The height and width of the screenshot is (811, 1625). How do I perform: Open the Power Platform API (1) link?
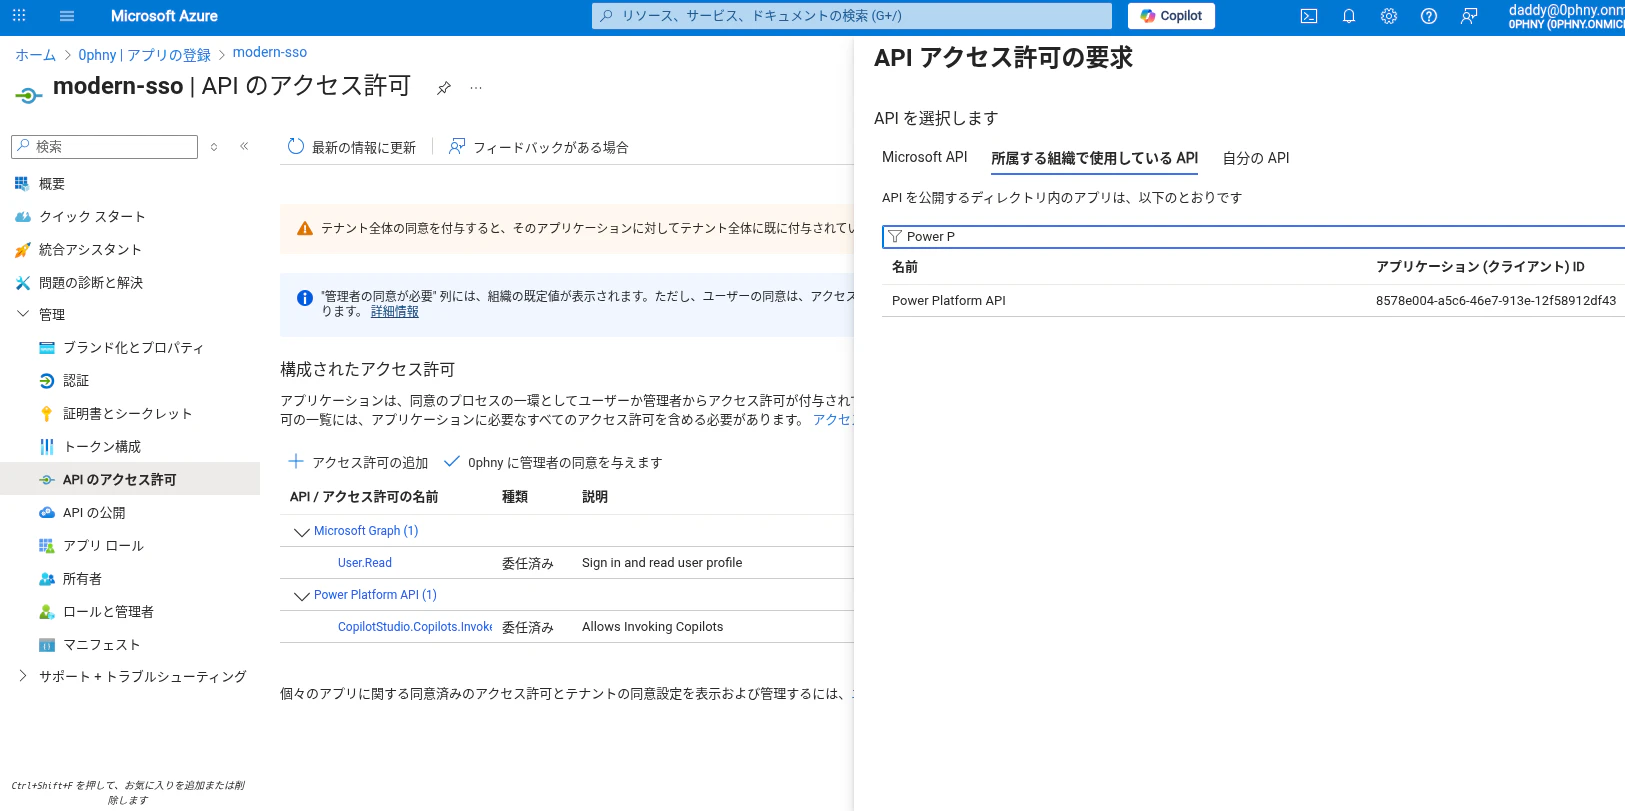pyautogui.click(x=375, y=595)
